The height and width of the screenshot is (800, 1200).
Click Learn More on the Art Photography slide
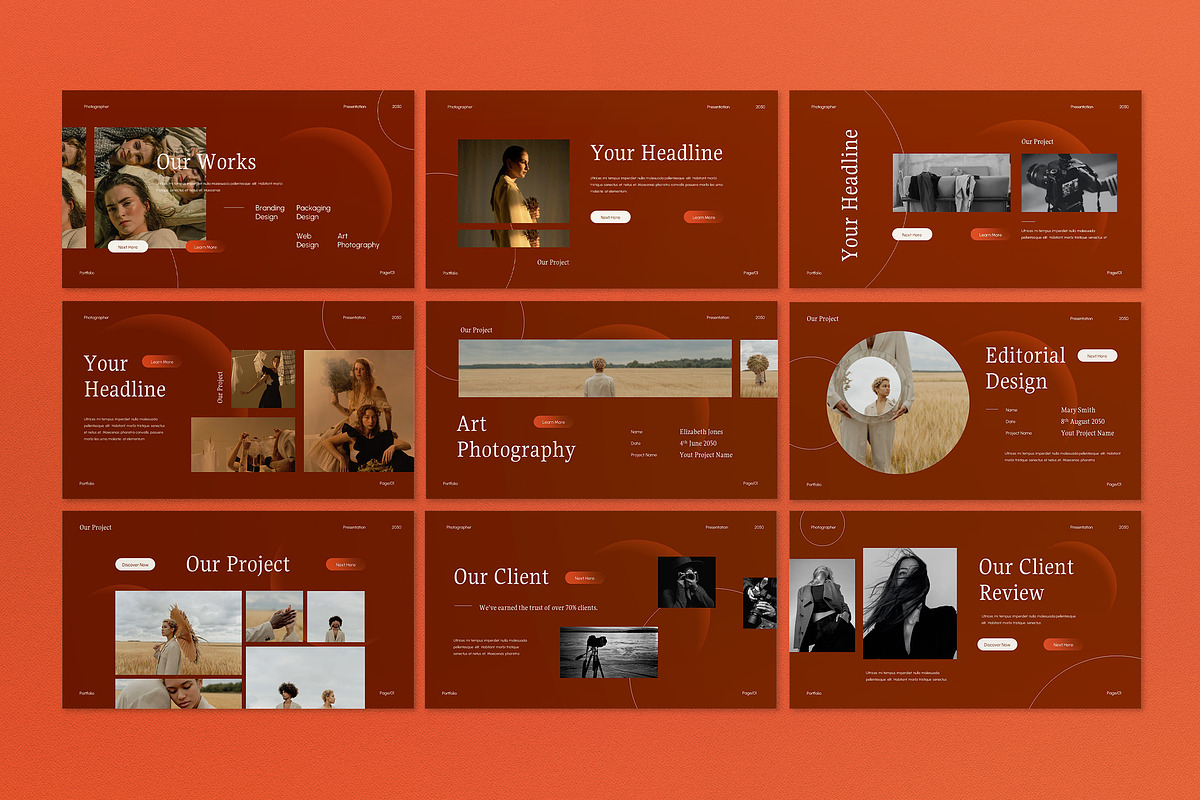click(554, 421)
